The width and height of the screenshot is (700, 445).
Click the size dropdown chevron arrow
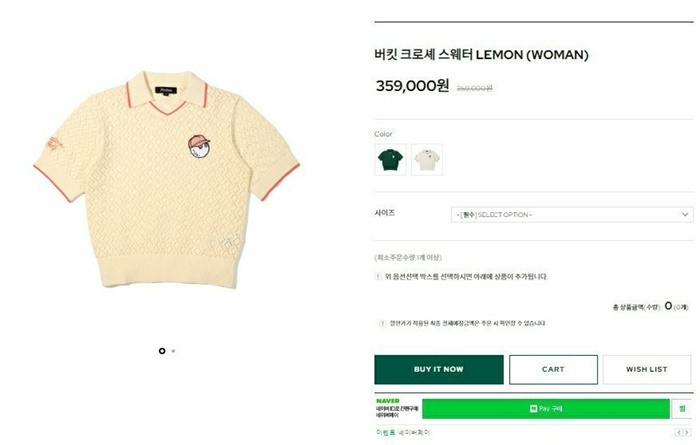point(685,215)
